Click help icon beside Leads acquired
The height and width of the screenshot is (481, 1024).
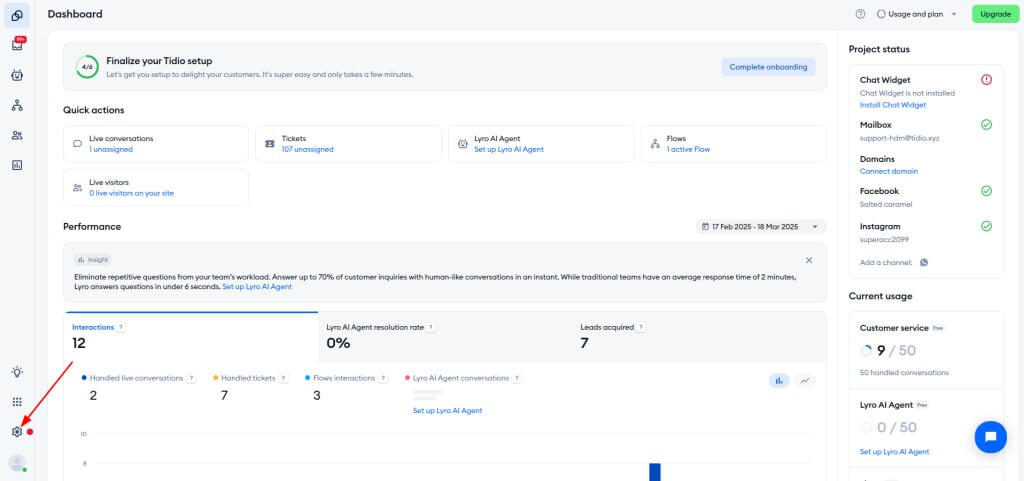pyautogui.click(x=641, y=328)
